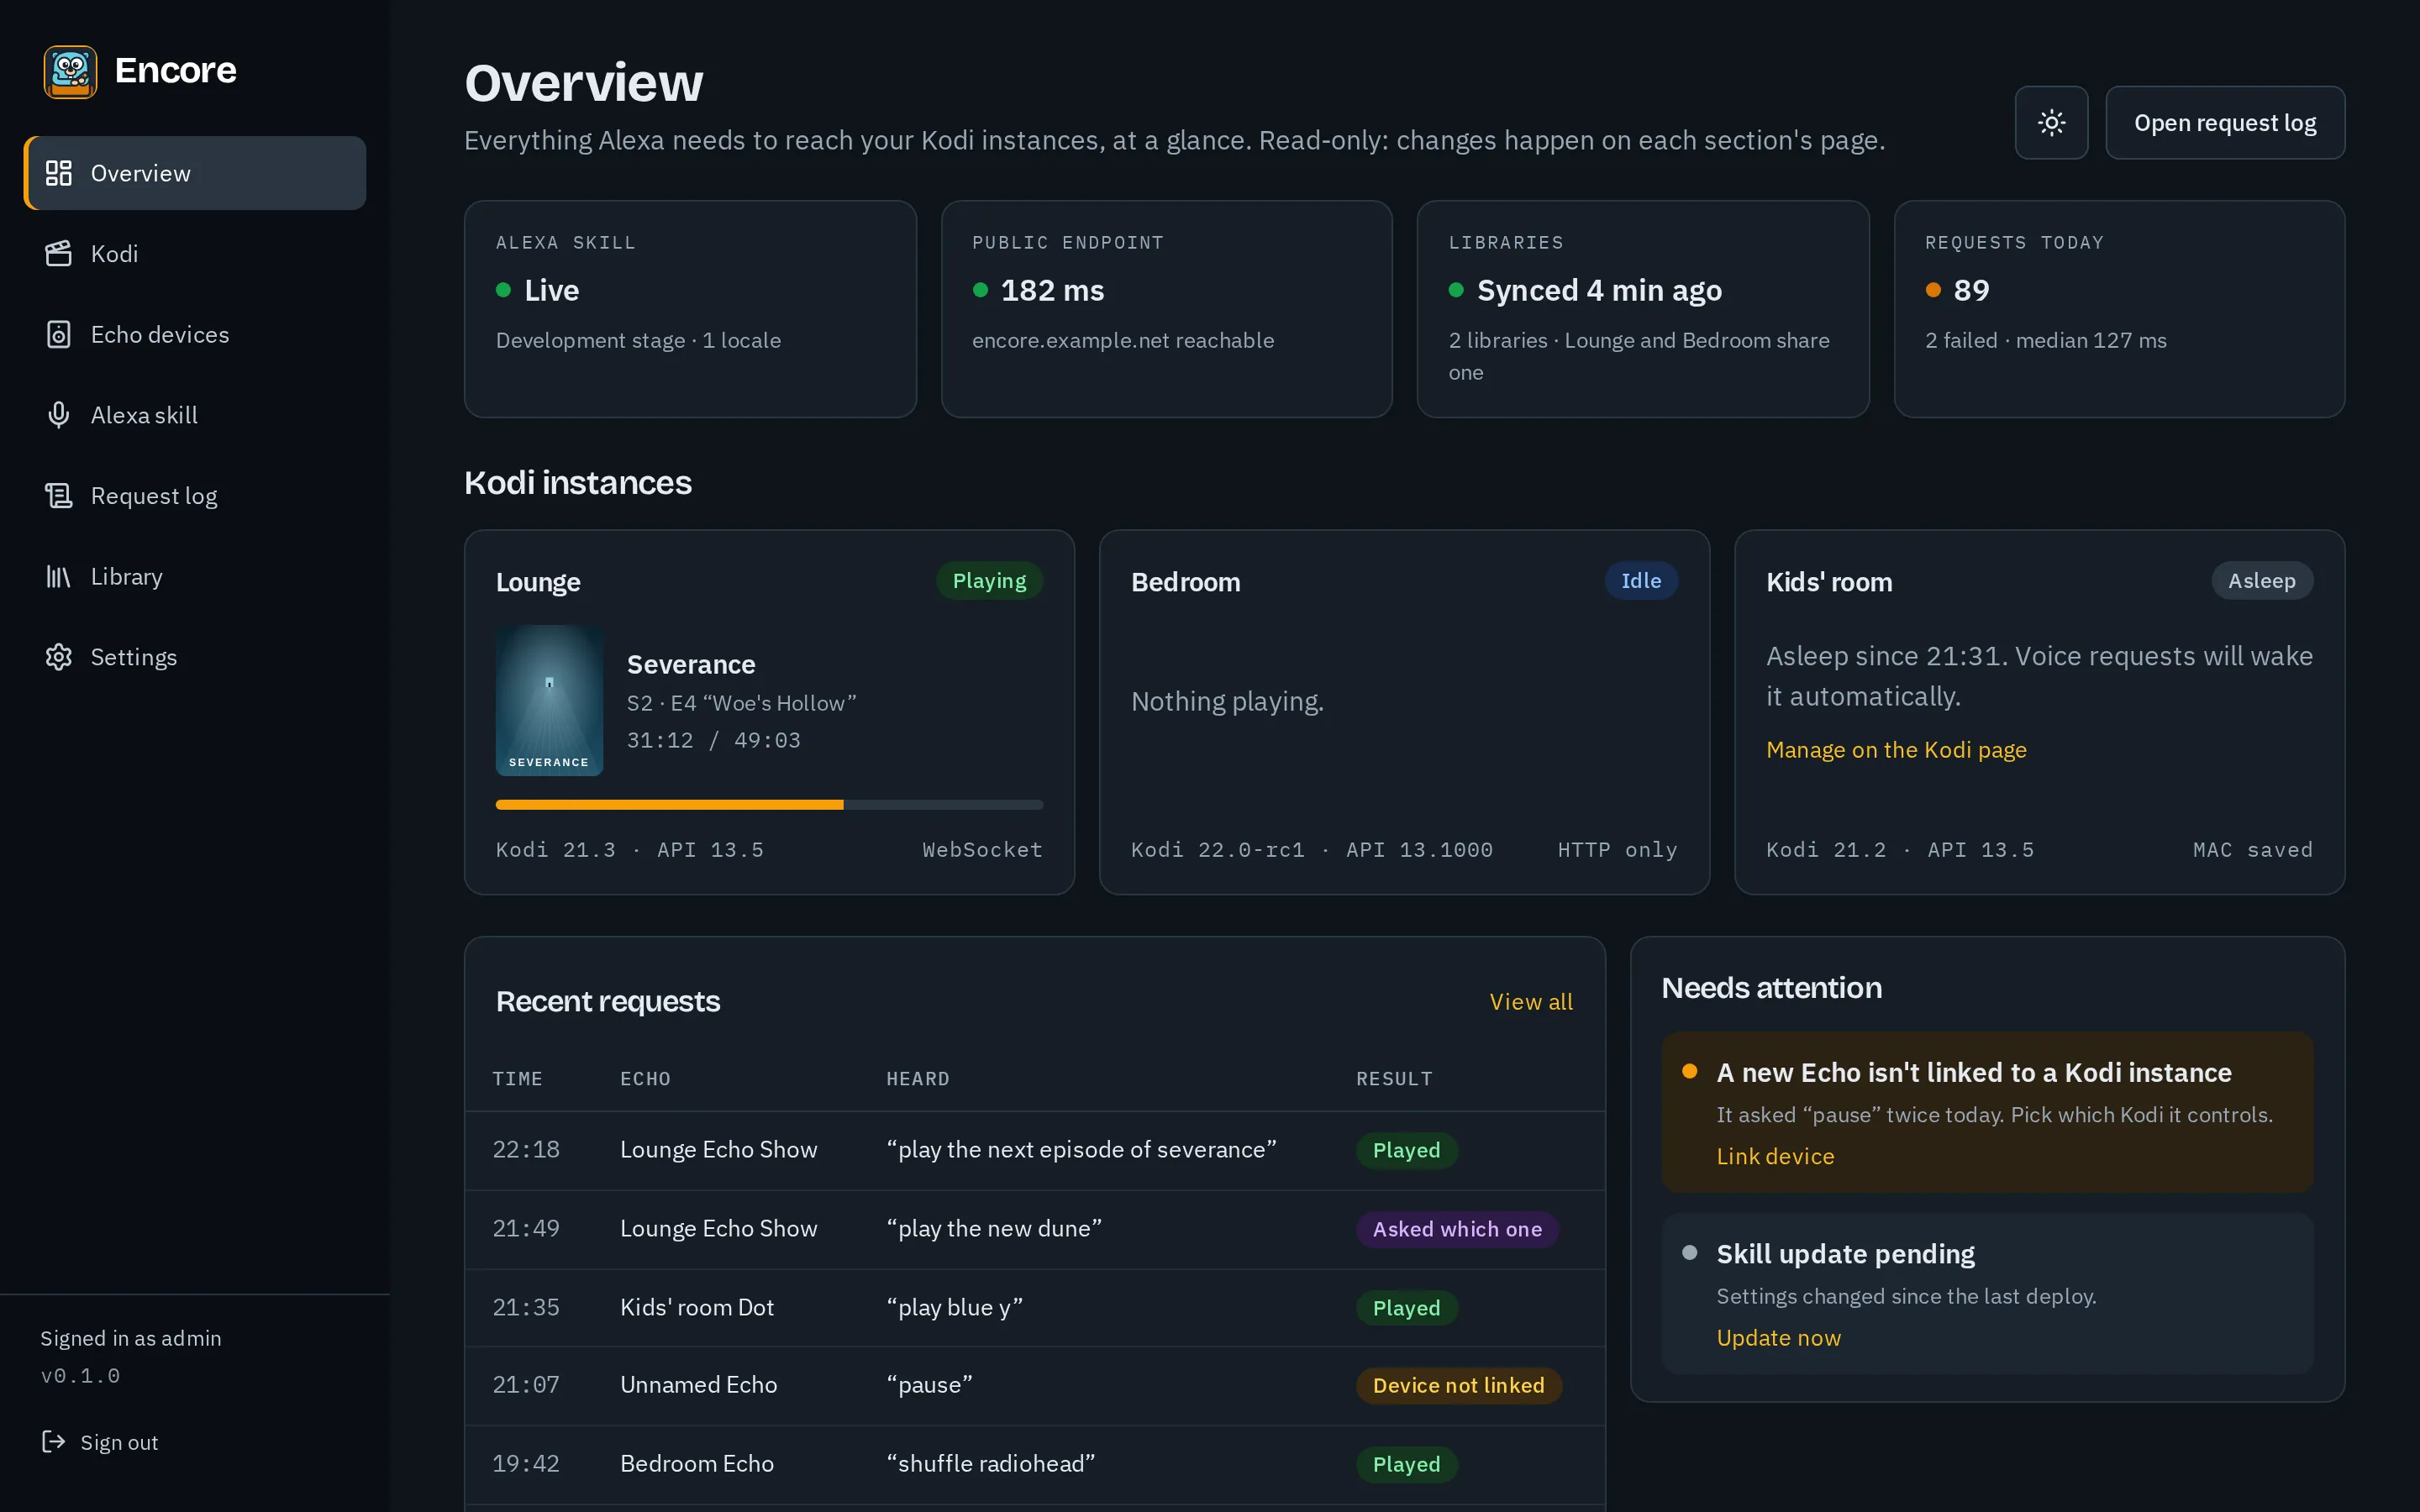Click the "shuffle radiohead" request text

(990, 1463)
